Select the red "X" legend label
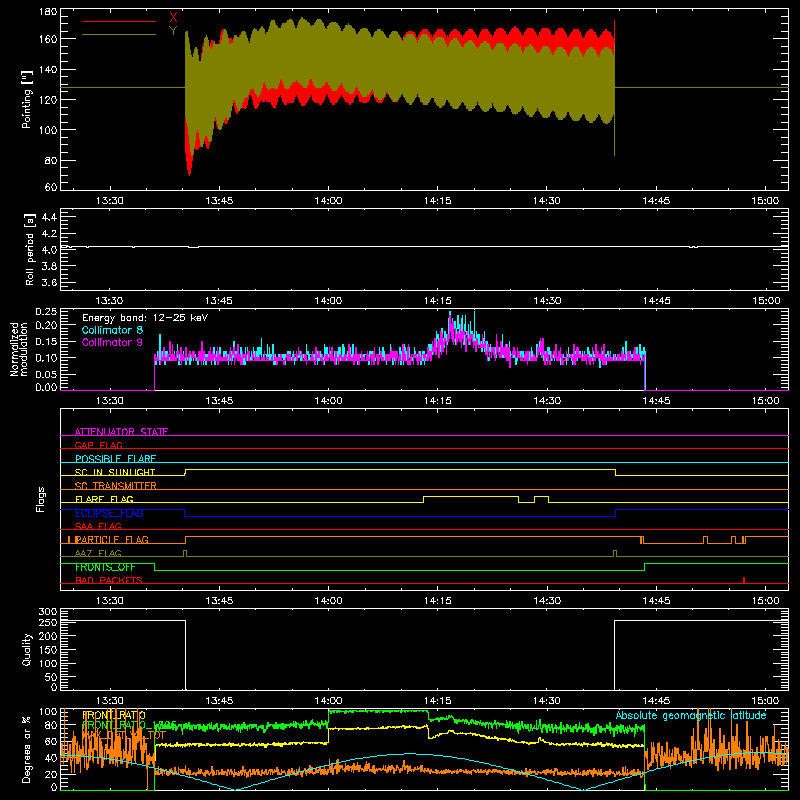Image resolution: width=800 pixels, height=800 pixels. 173,18
